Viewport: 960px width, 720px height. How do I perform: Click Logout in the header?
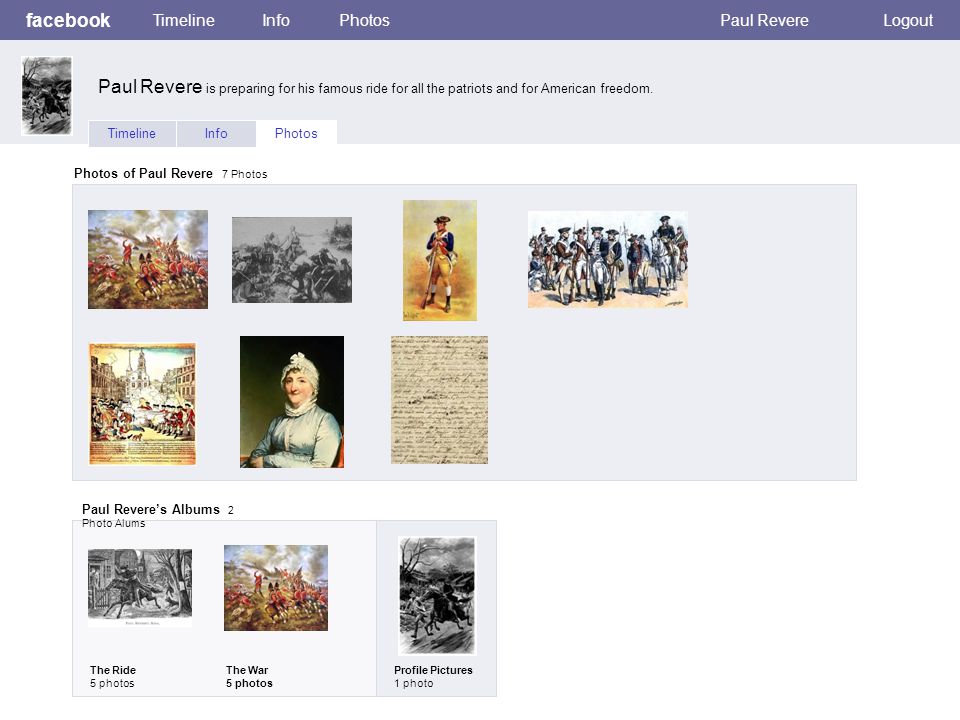908,20
